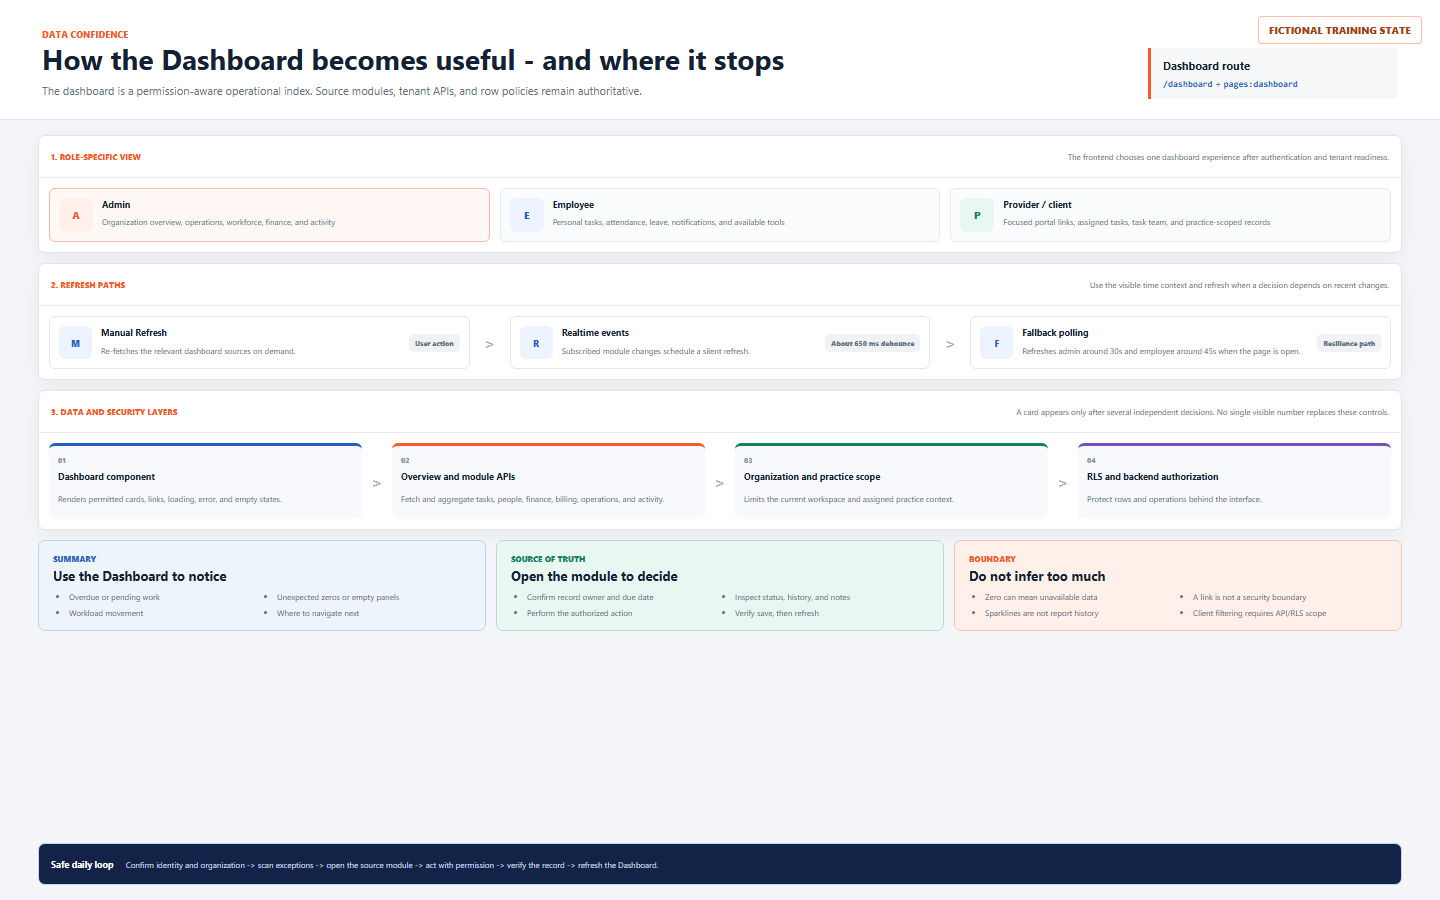Click 'Open the module to decide' heading

[x=594, y=576]
